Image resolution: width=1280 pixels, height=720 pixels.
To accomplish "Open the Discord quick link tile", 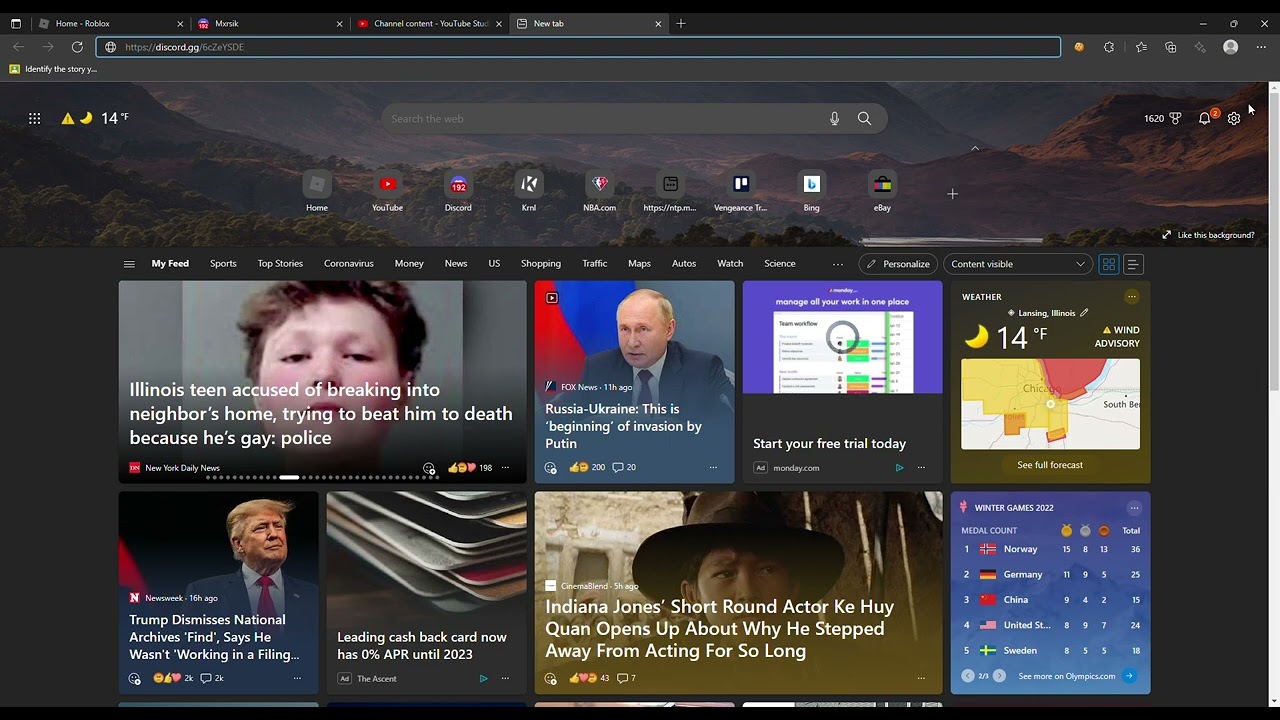I will click(458, 191).
